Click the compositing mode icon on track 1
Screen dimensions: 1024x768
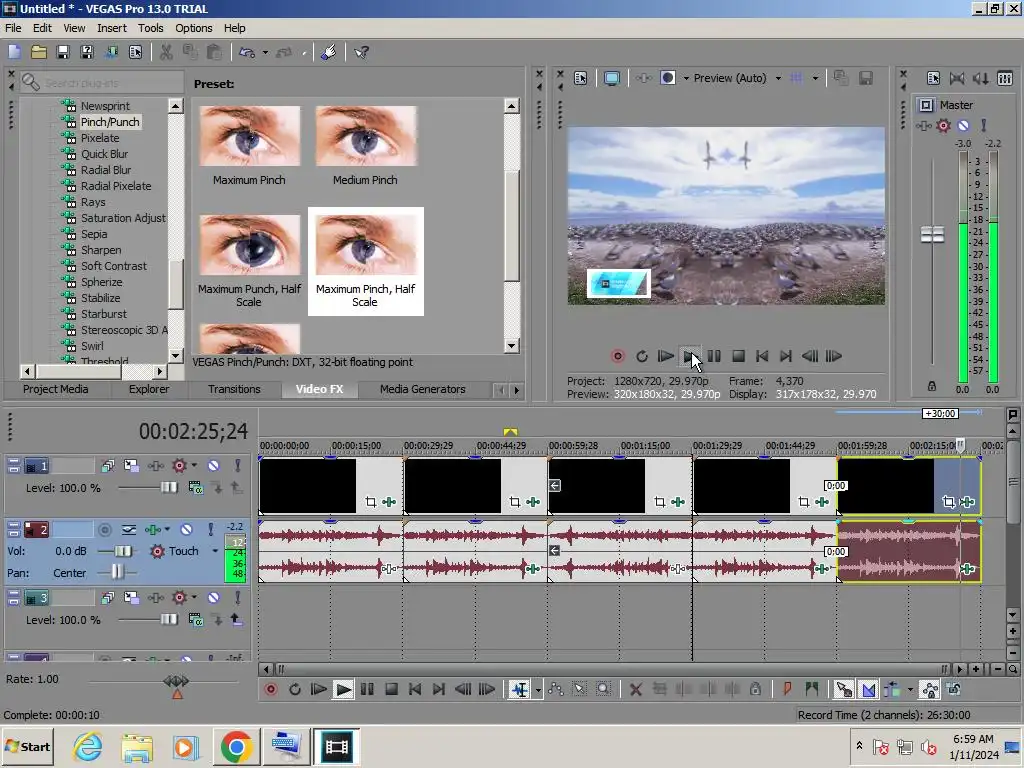[195, 487]
